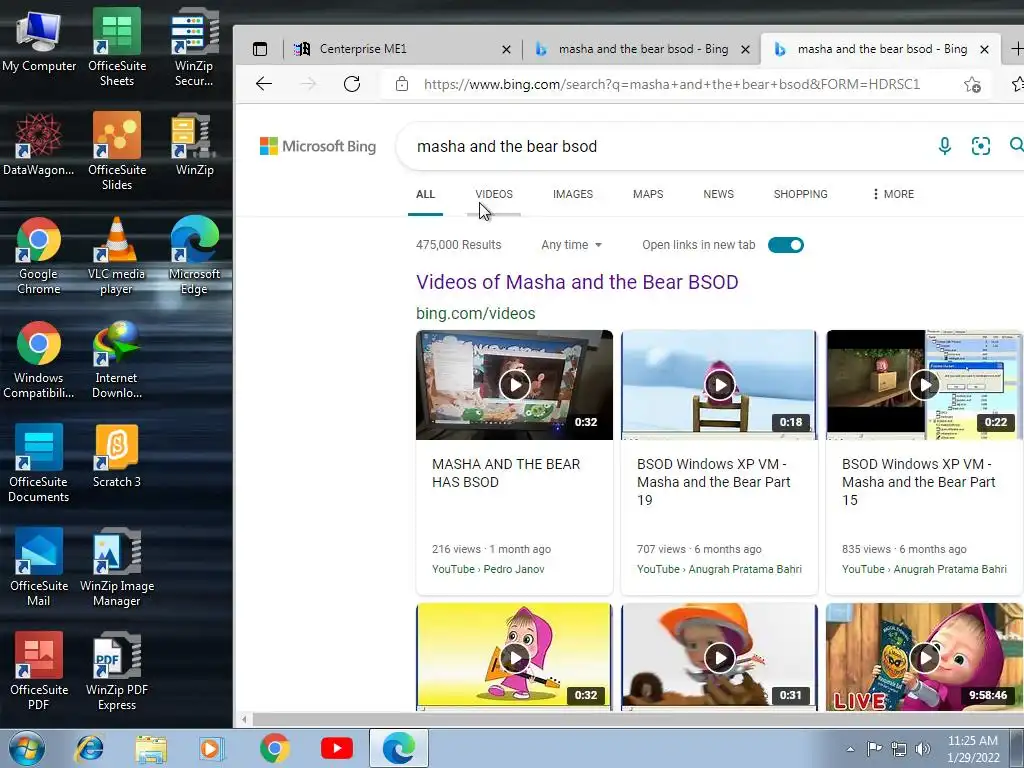Open OfficeSuite Mail desktop shortcut
This screenshot has height=768, width=1024.
tap(39, 568)
